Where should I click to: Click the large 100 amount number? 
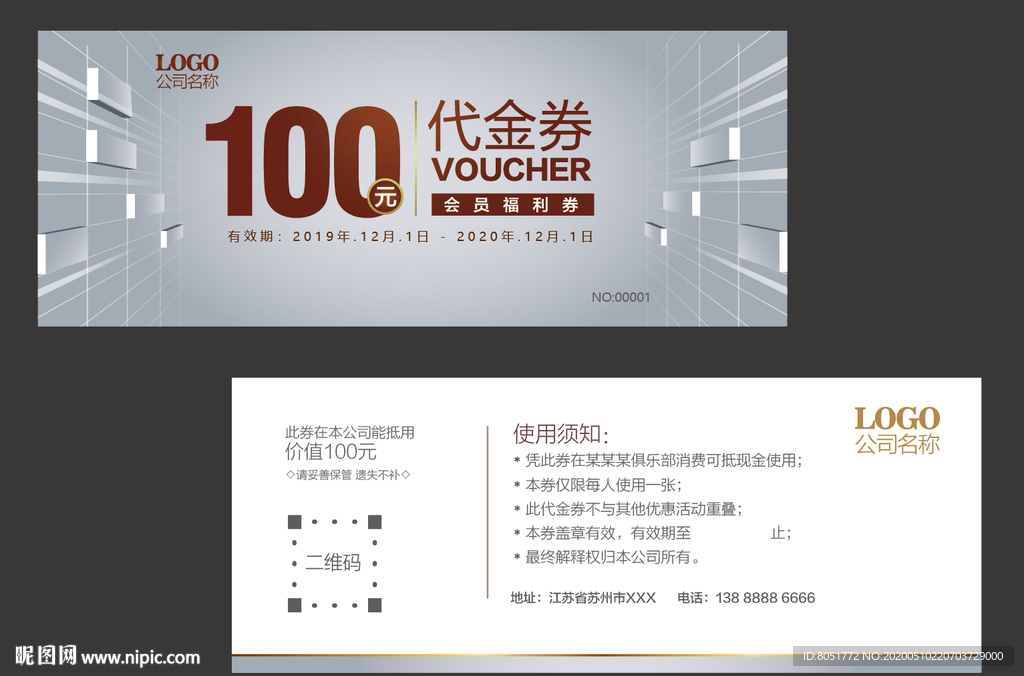click(x=302, y=161)
